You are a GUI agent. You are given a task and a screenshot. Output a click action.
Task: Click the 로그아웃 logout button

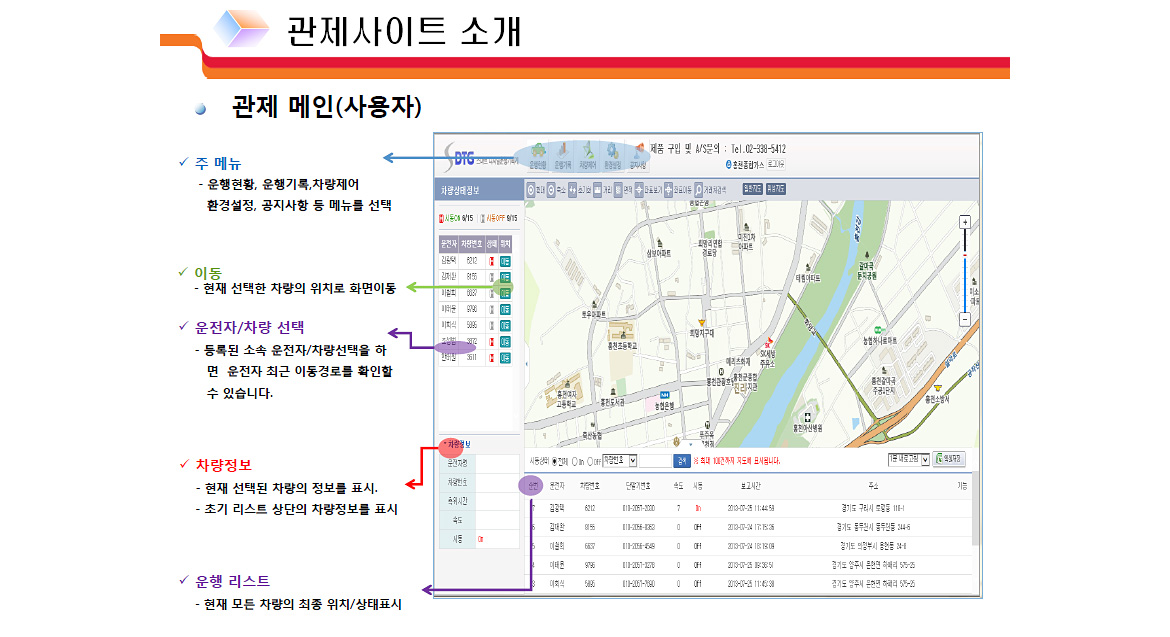pyautogui.click(x=774, y=163)
